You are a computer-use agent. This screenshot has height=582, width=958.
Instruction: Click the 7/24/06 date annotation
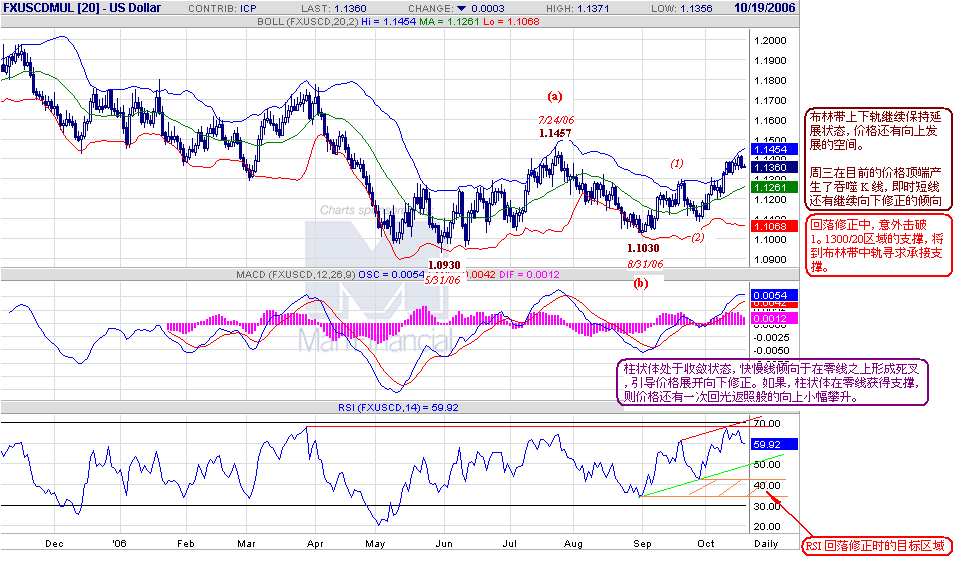556,120
